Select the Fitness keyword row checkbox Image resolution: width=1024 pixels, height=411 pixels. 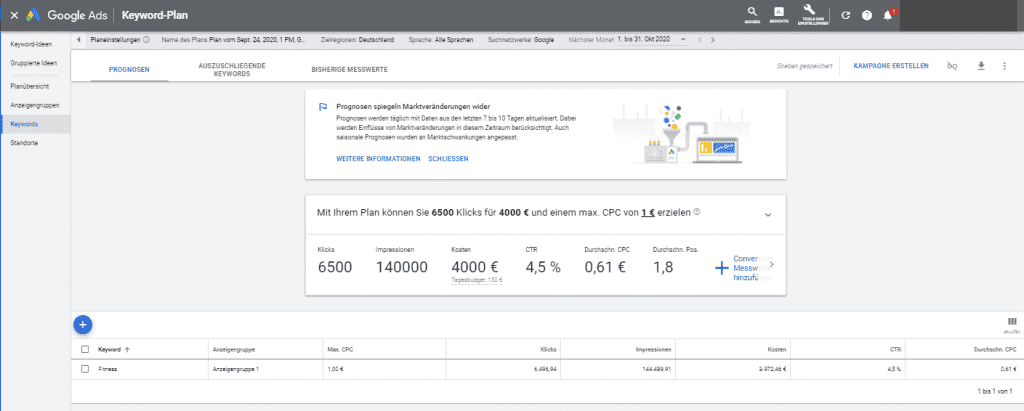tap(85, 369)
